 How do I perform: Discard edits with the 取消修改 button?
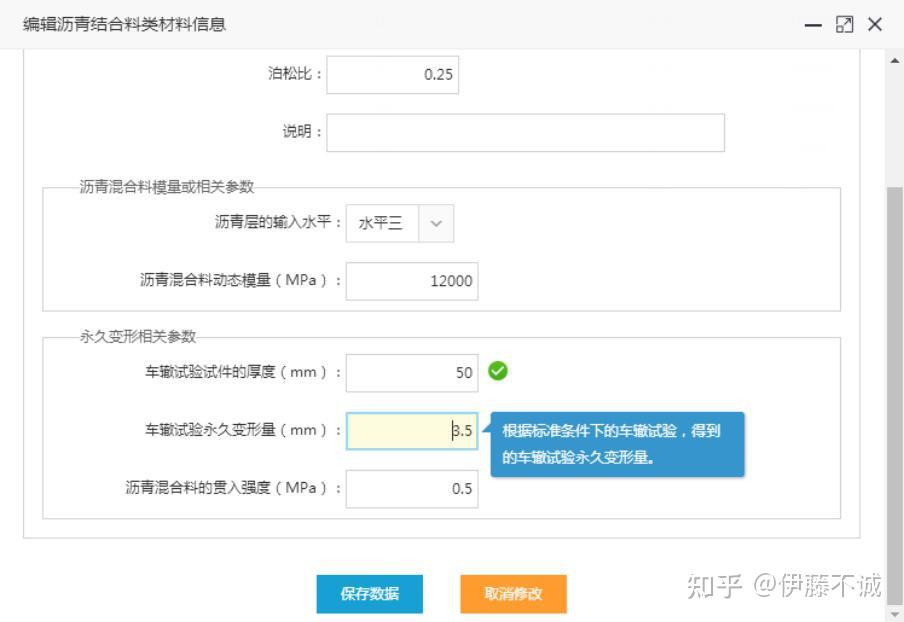(513, 594)
